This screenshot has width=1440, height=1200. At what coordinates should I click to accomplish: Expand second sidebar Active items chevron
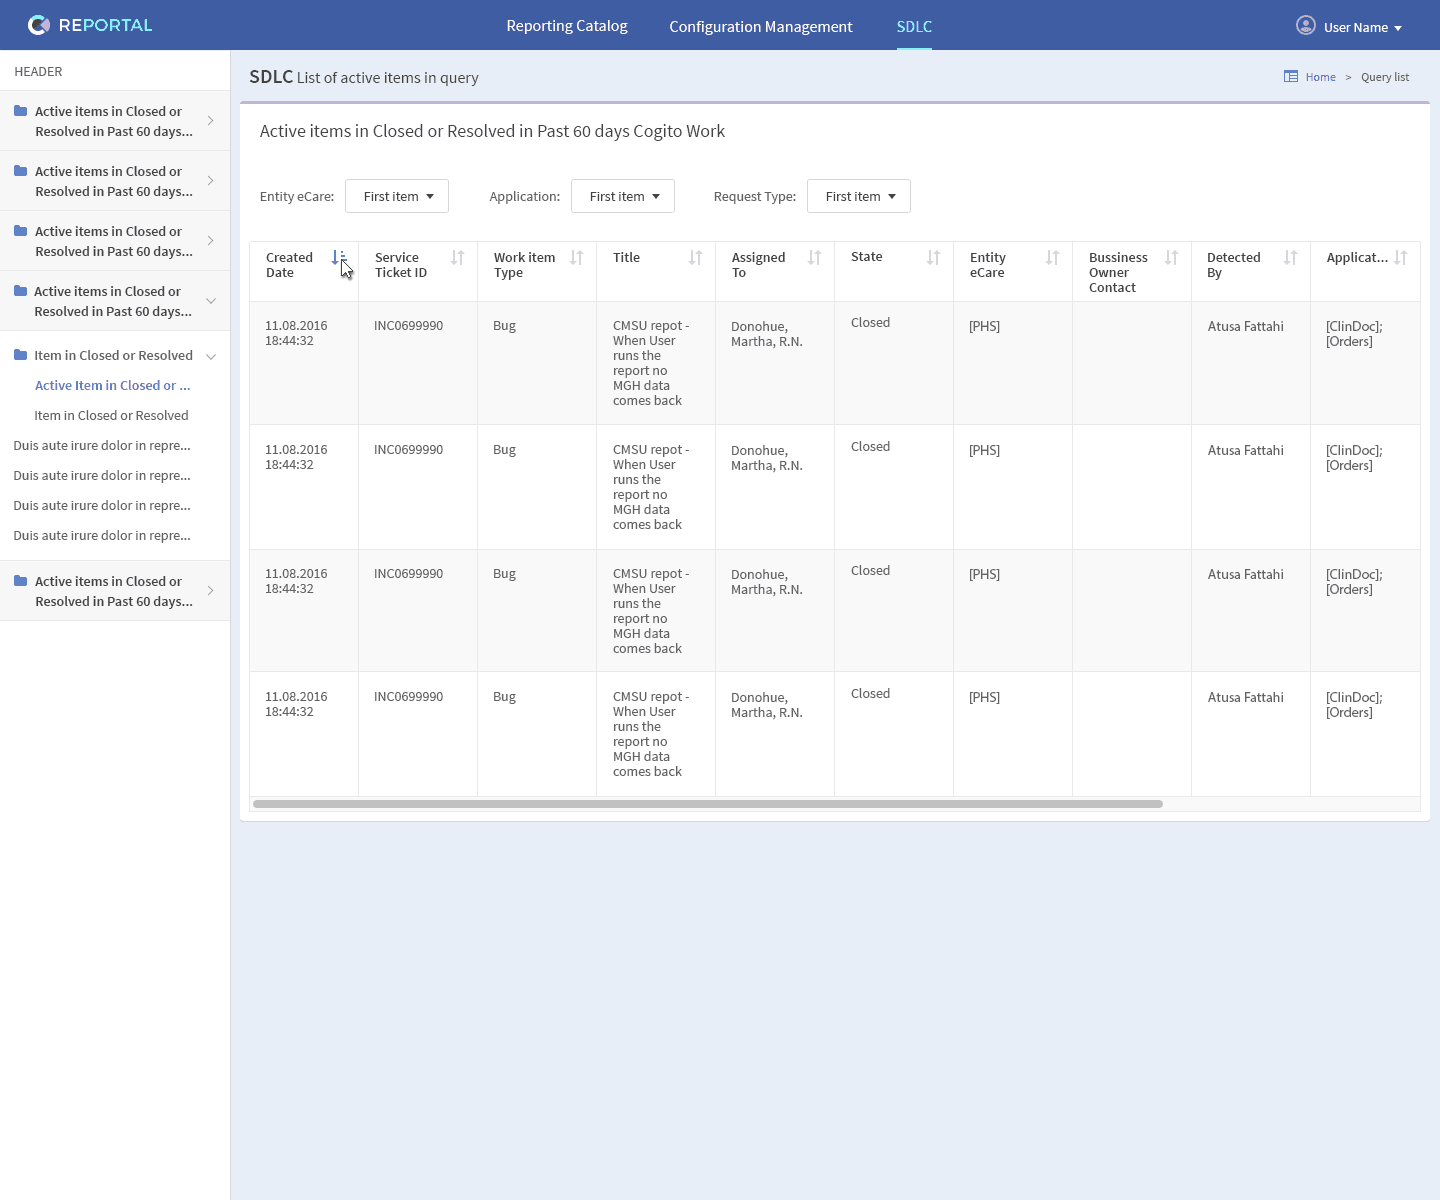click(210, 180)
